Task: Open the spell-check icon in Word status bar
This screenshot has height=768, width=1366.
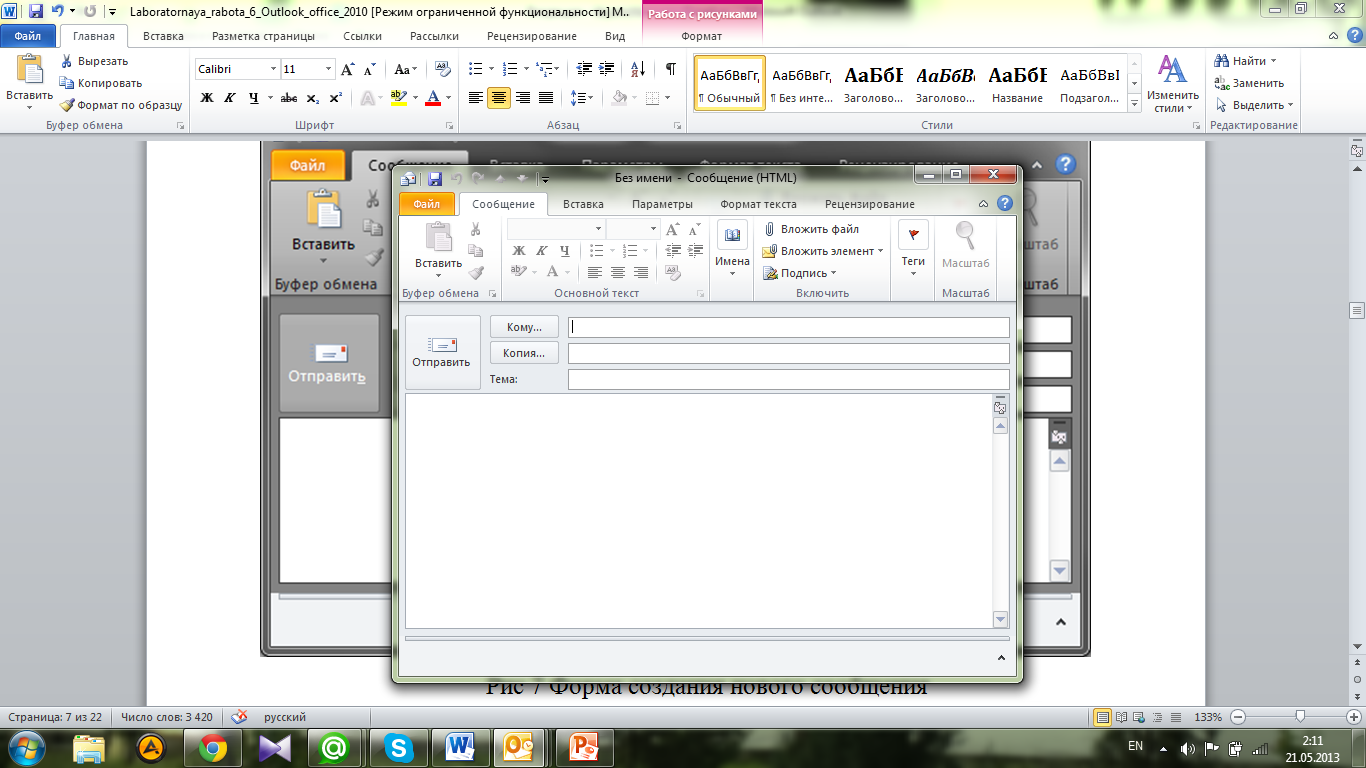Action: point(239,717)
